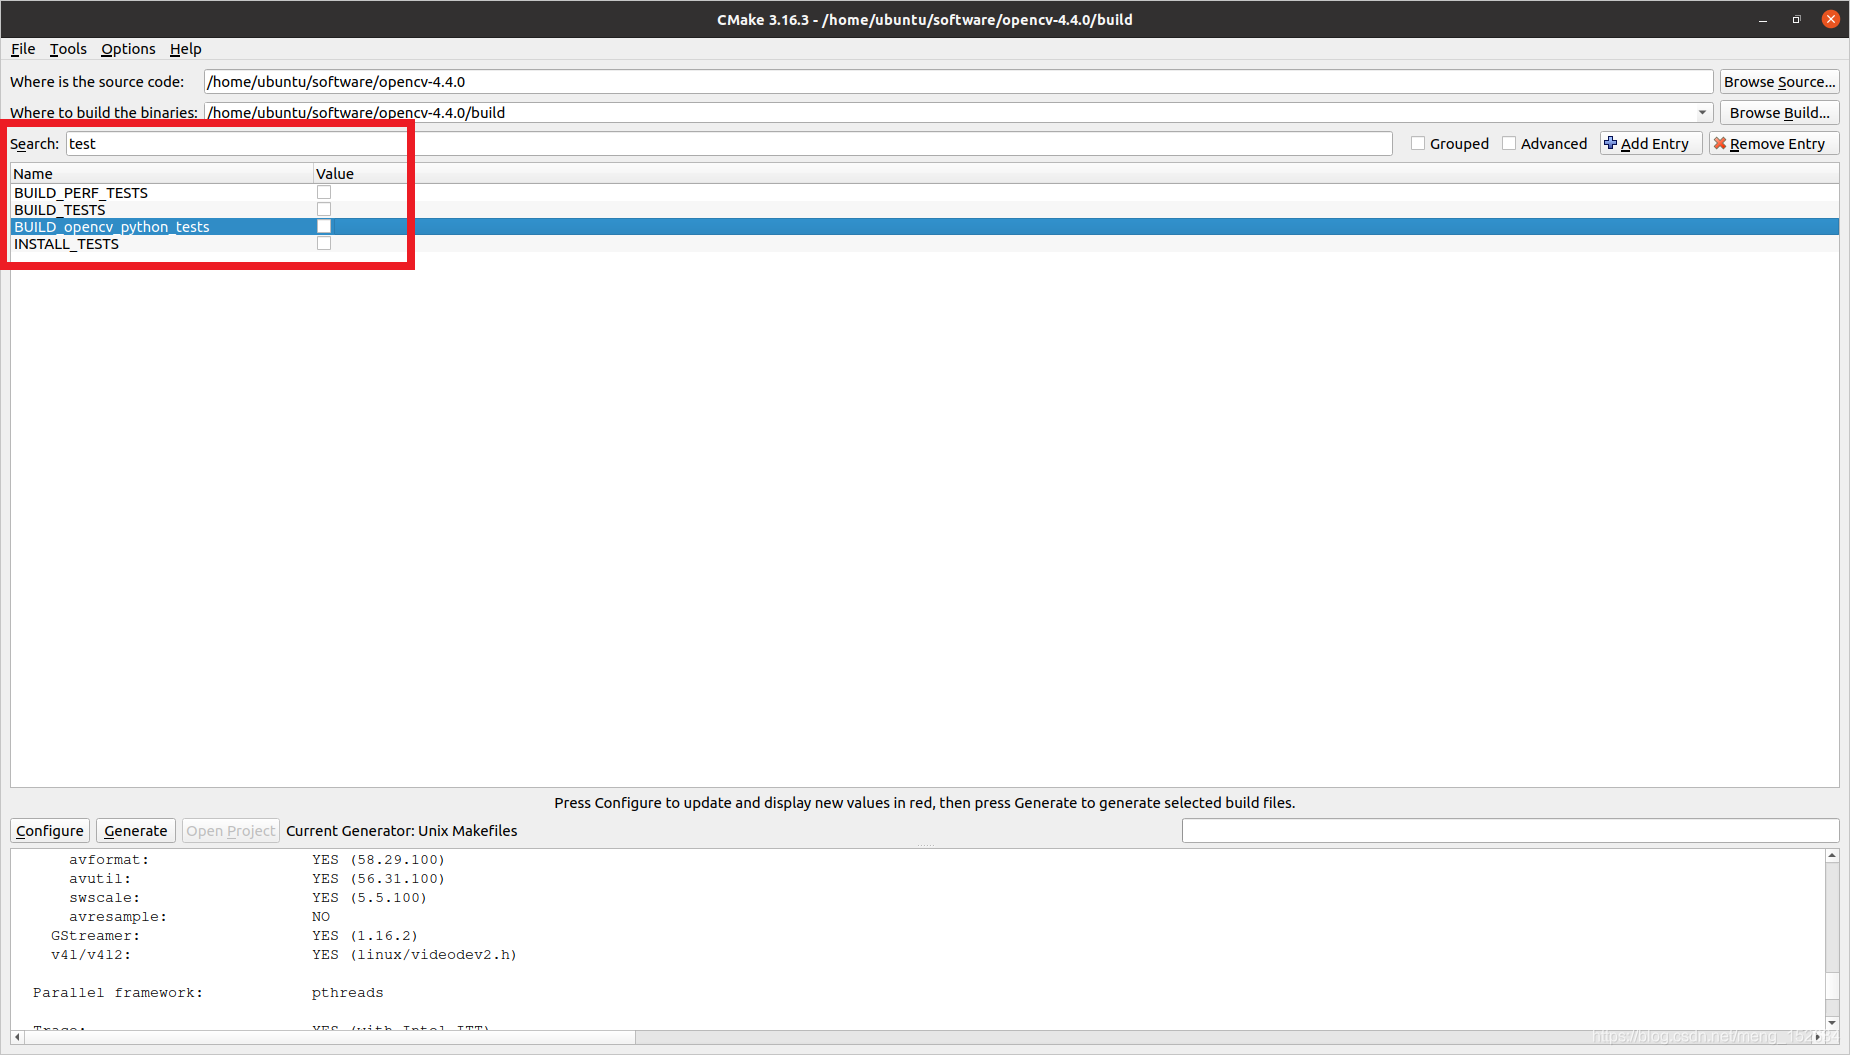
Task: Select the INSTALL_TESTS entry name
Action: [x=66, y=244]
